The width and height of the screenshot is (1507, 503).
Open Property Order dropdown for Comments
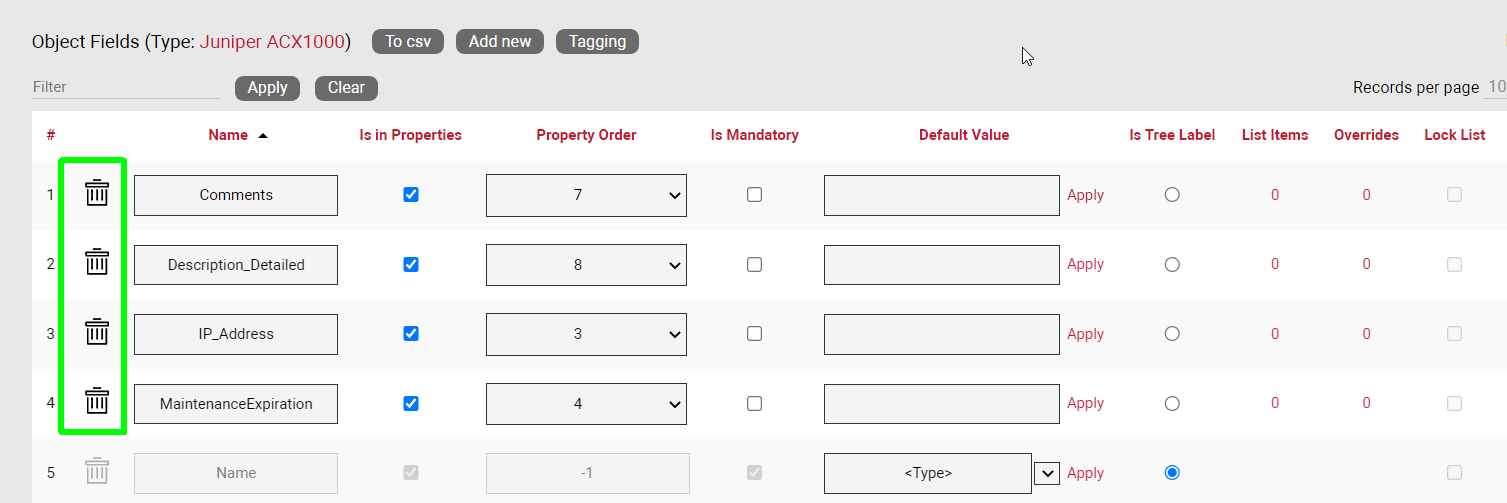pos(586,195)
